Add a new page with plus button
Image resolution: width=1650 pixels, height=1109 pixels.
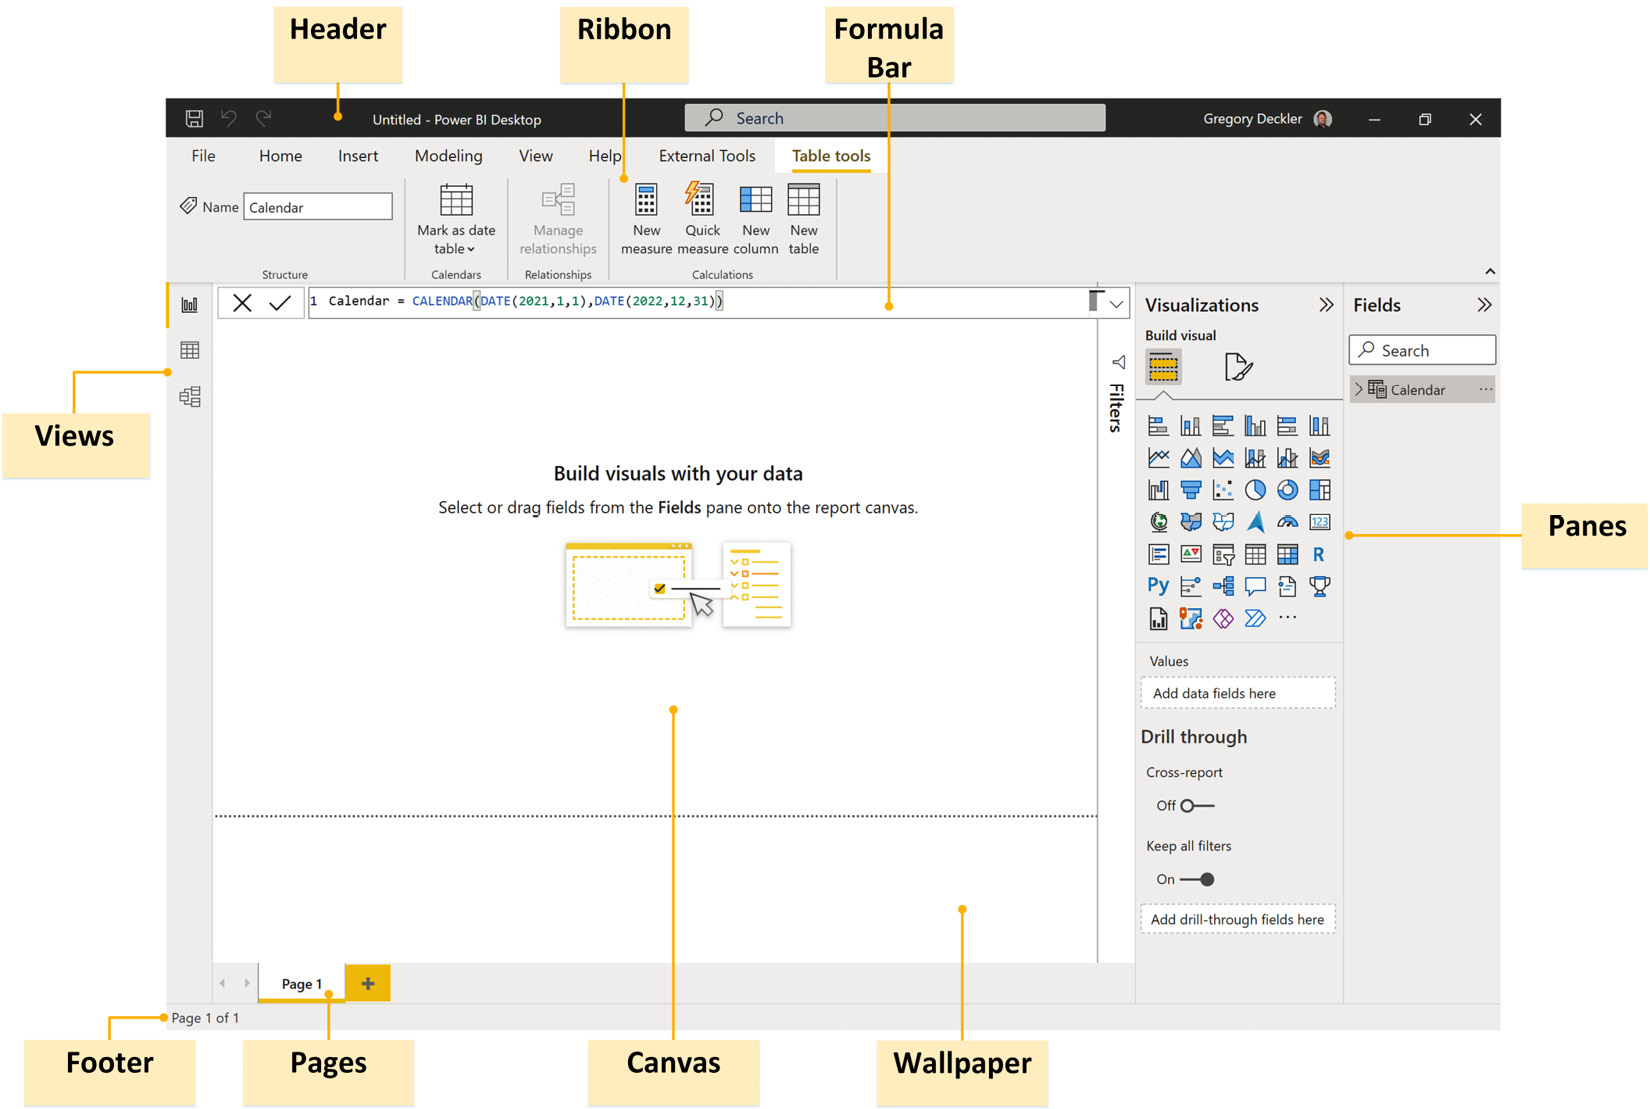[368, 983]
